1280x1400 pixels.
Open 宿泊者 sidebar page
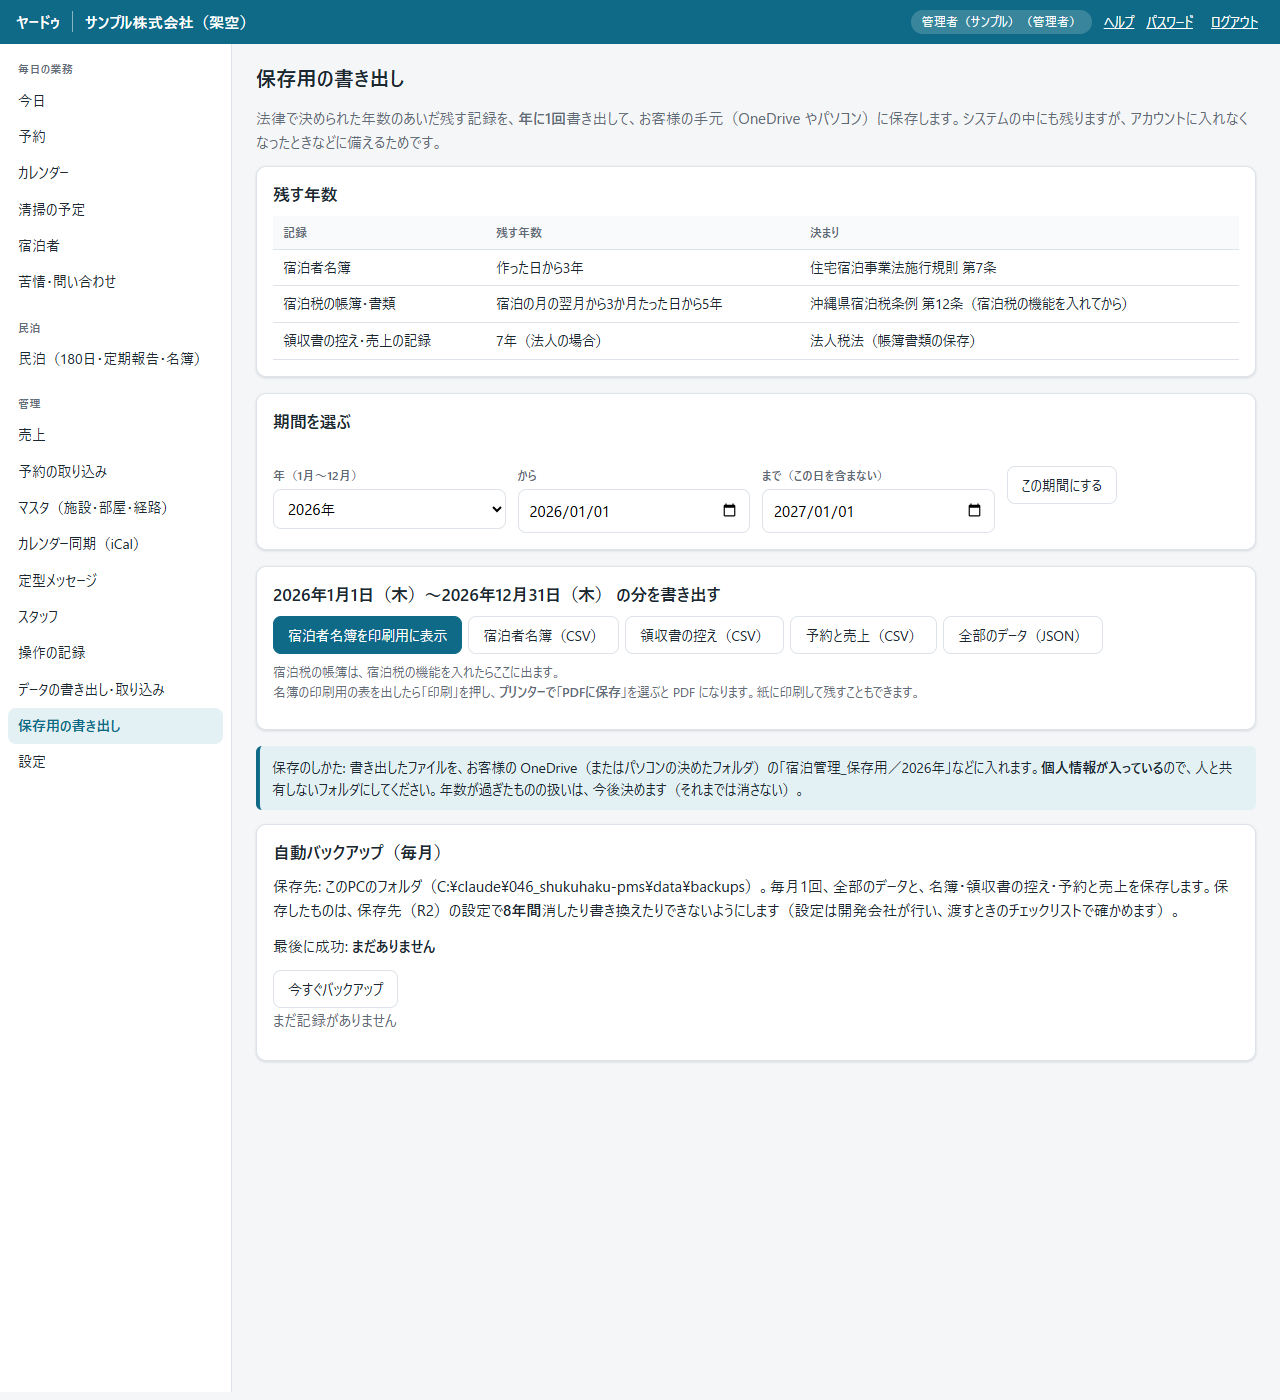pyautogui.click(x=115, y=246)
